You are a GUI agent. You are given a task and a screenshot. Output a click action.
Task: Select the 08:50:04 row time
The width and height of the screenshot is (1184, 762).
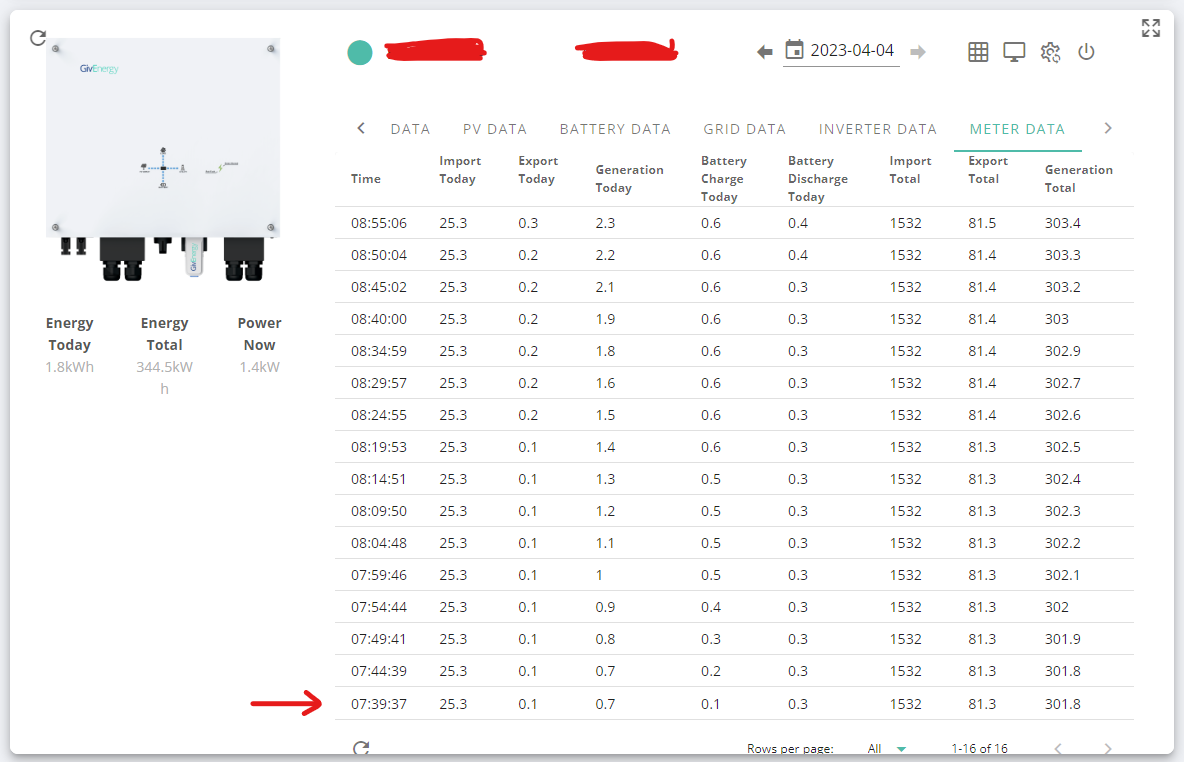coord(378,255)
